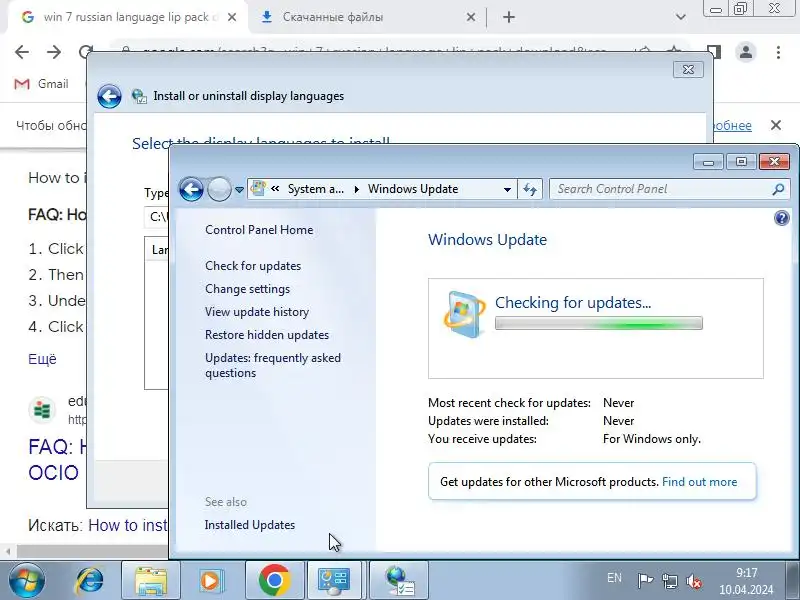Open View update history

[x=257, y=312]
